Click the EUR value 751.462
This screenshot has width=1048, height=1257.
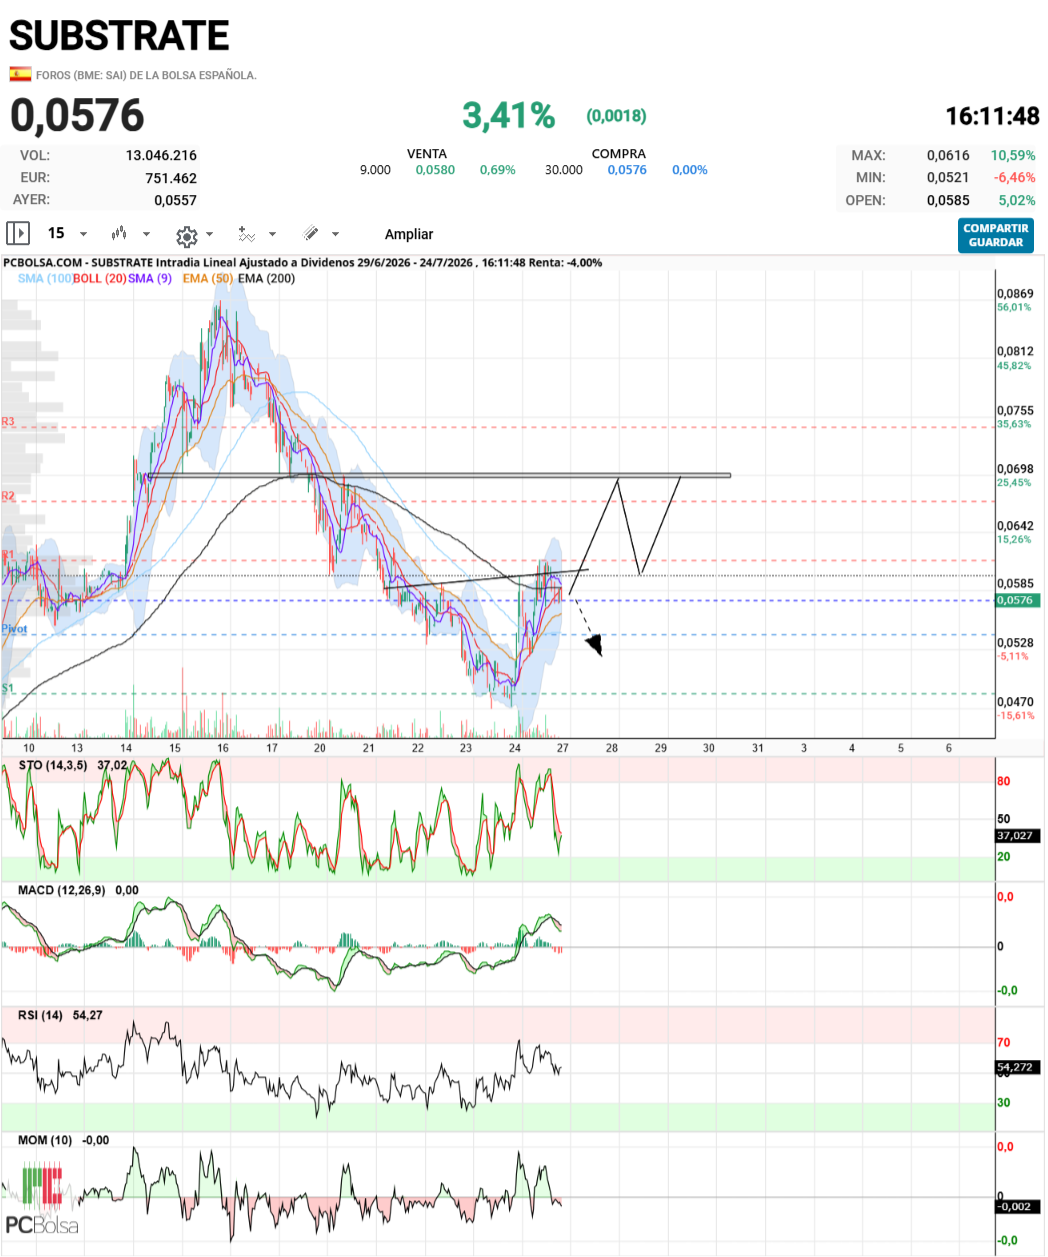pyautogui.click(x=171, y=178)
